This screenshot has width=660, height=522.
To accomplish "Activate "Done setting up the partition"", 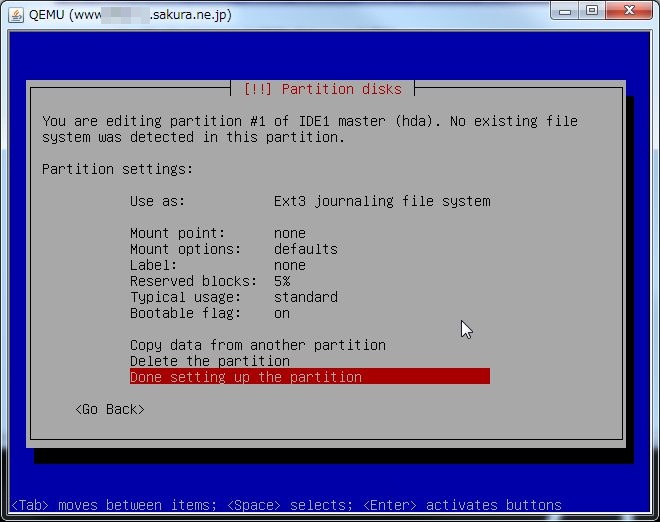I will [310, 377].
